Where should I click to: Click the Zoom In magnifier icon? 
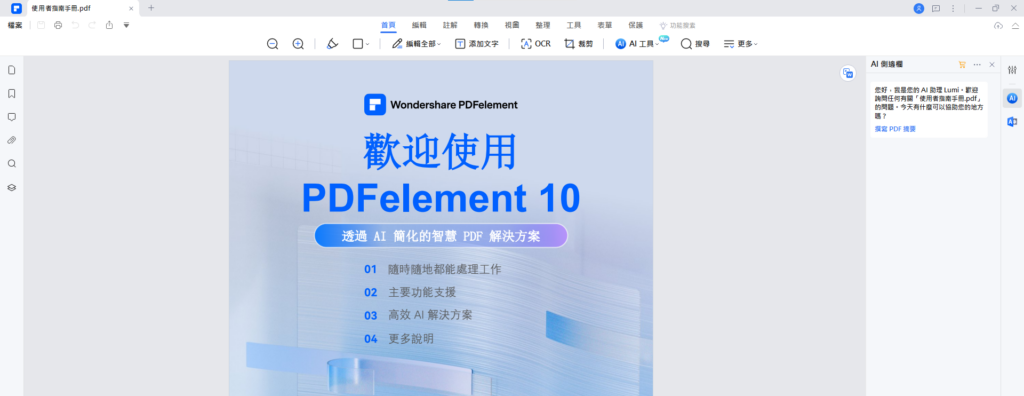click(x=298, y=44)
